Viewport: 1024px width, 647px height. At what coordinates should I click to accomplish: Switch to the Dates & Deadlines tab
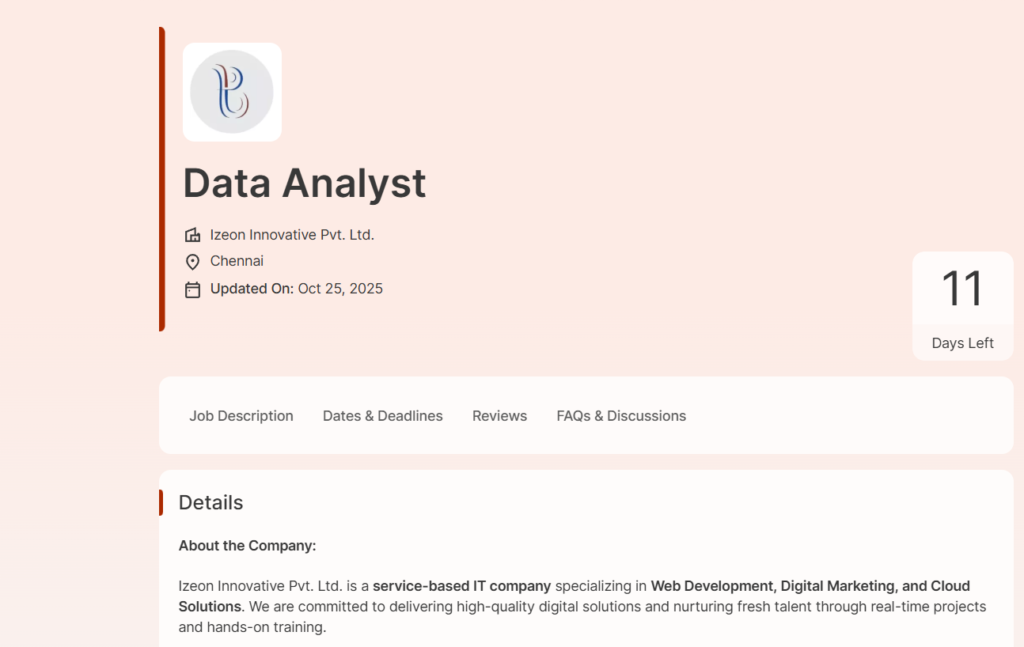[x=382, y=416]
